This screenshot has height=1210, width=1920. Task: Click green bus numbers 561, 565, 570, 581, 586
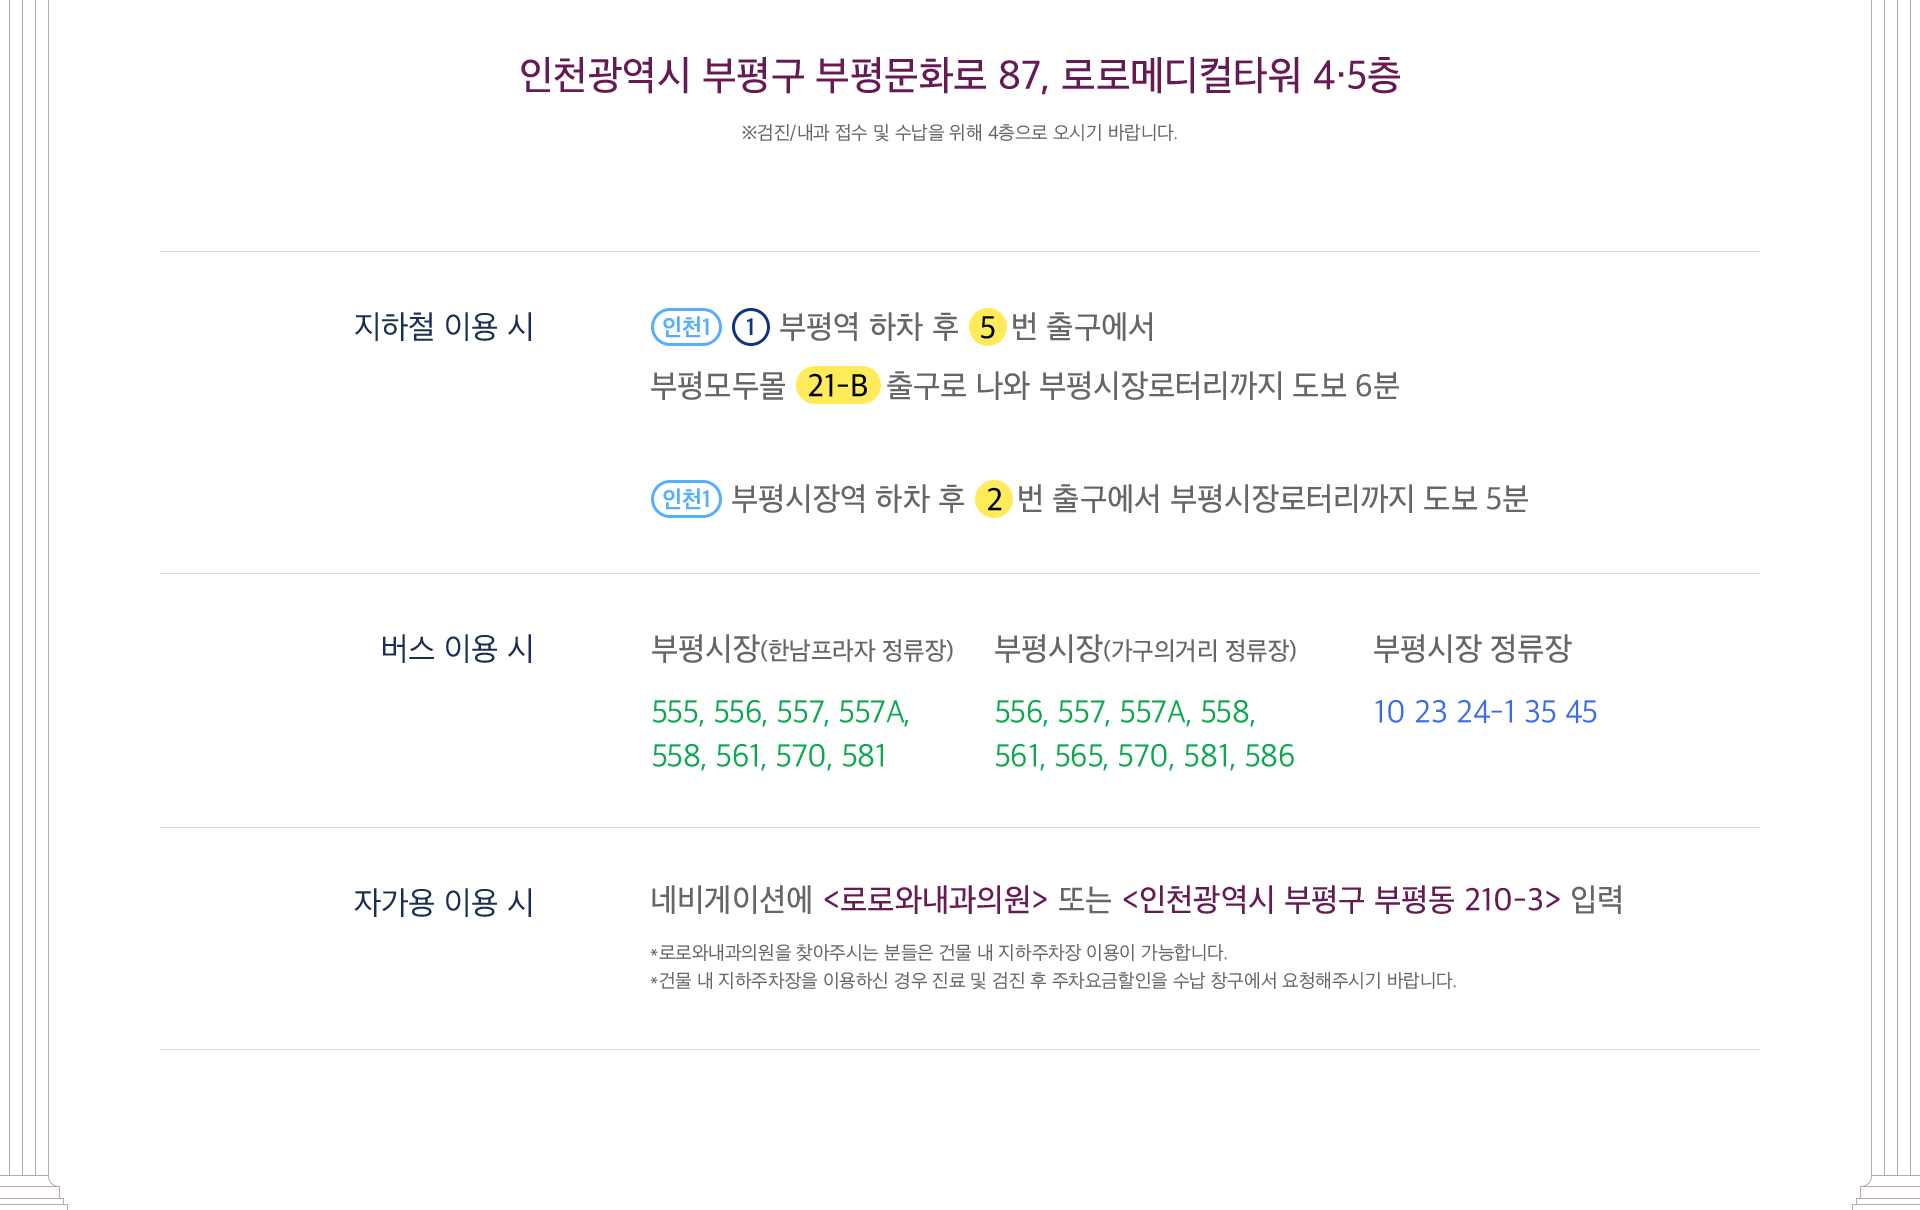point(1144,756)
